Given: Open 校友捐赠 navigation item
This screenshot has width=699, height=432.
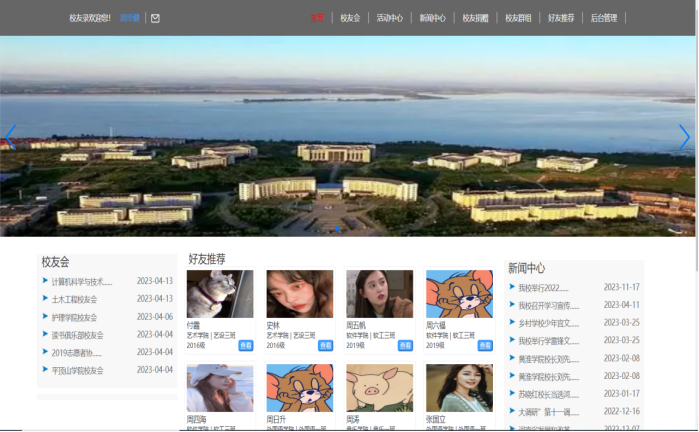Looking at the screenshot, I should coord(475,18).
